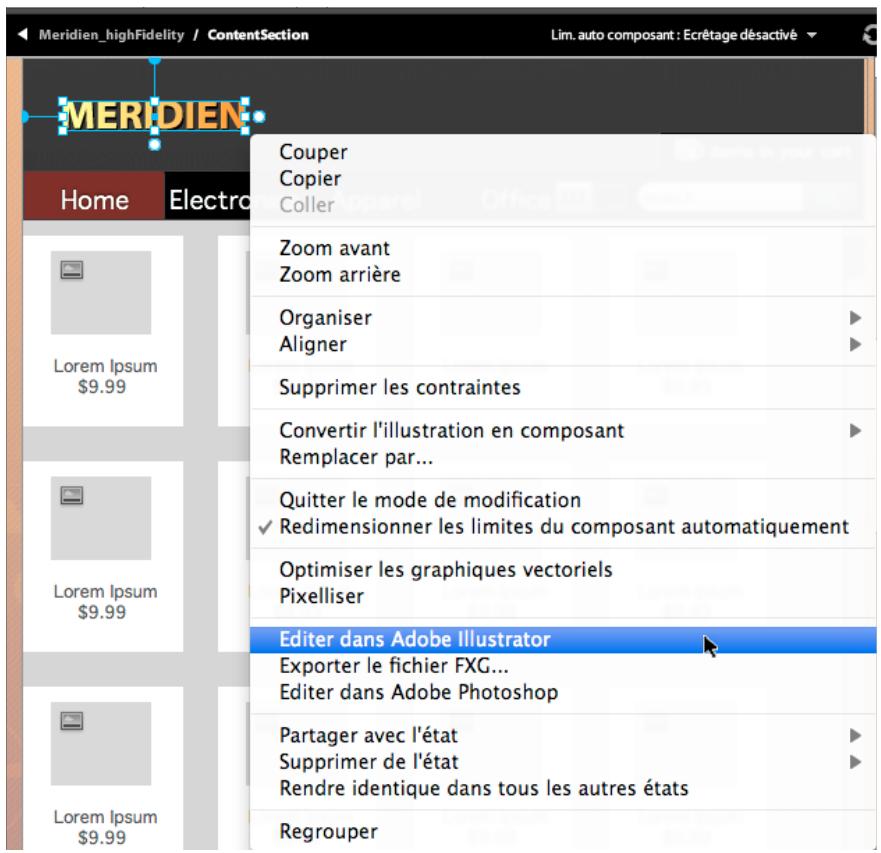Screen dimensions: 881x853
Task: Choose Remplacer par... option
Action: click(x=563, y=457)
